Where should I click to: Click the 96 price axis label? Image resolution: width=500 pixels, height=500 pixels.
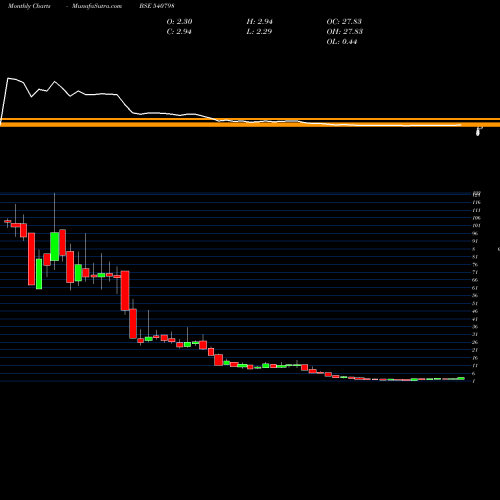pos(475,233)
